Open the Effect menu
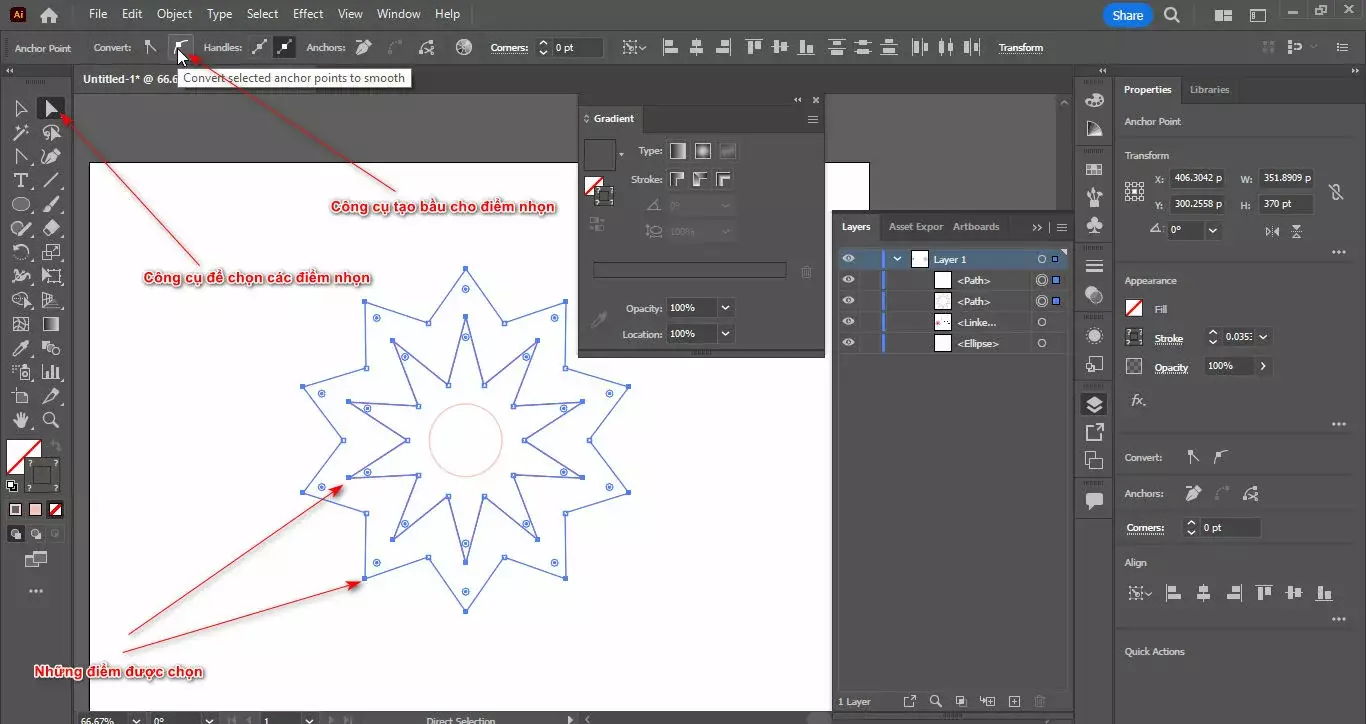This screenshot has width=1366, height=724. [308, 14]
